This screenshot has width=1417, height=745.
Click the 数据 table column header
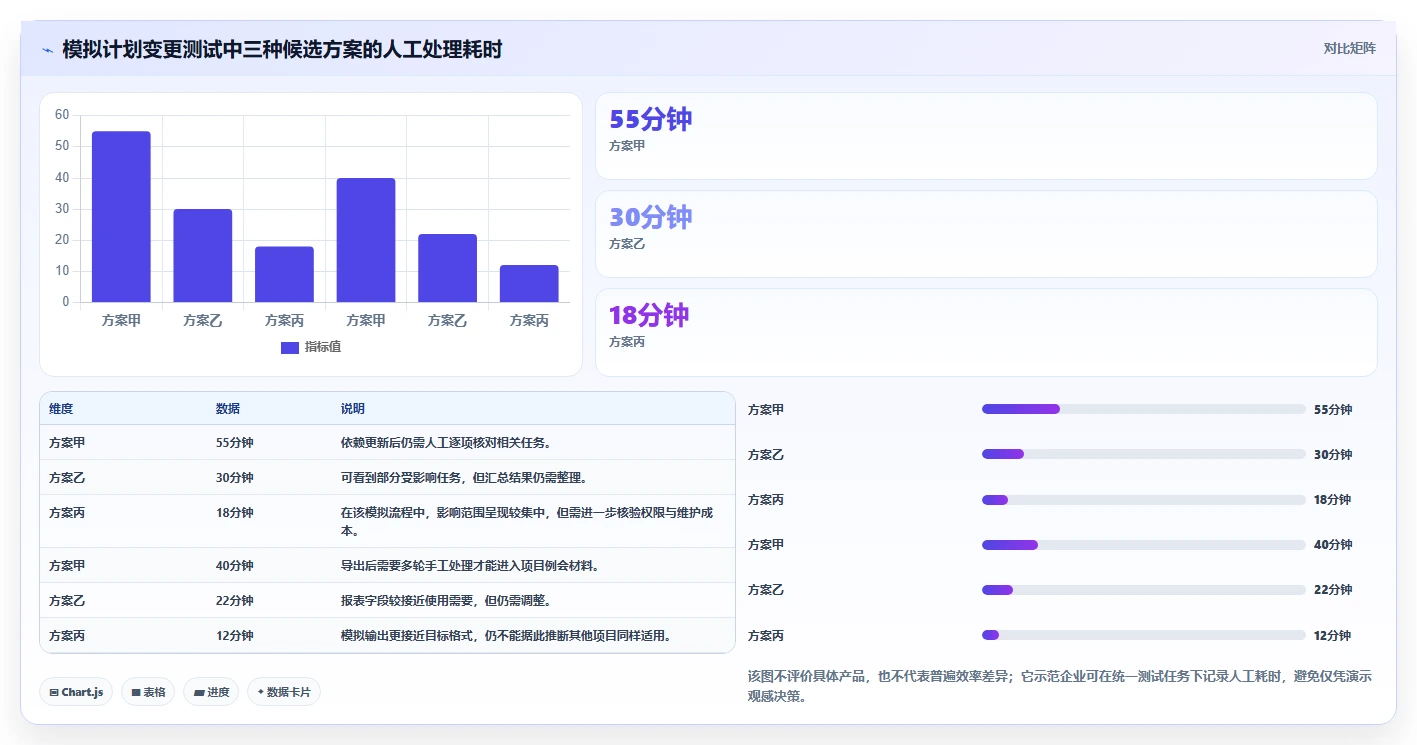point(228,409)
